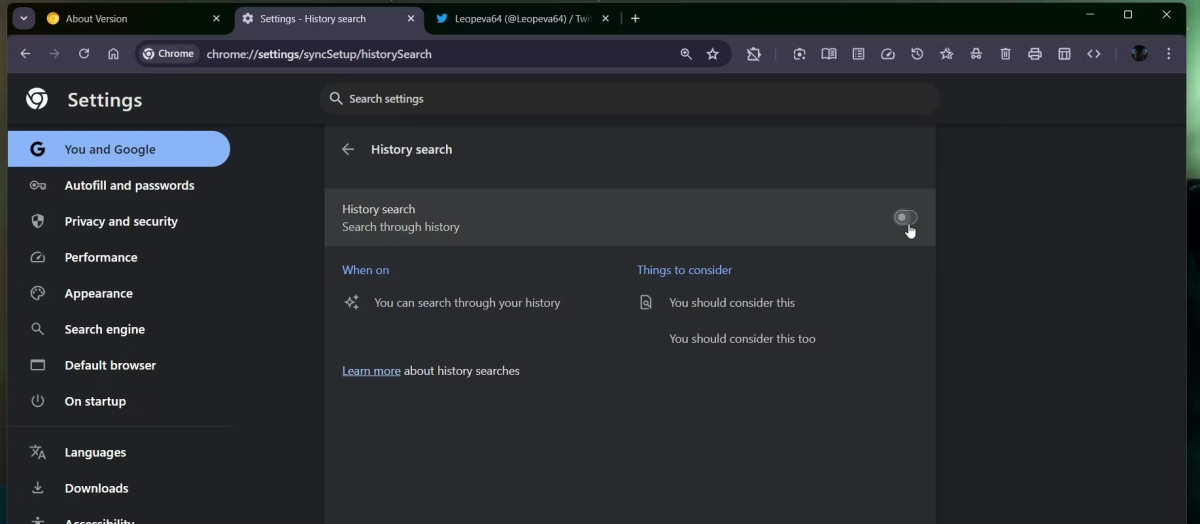The width and height of the screenshot is (1200, 524).
Task: Select Appearance in settings sidebar
Action: (98, 293)
